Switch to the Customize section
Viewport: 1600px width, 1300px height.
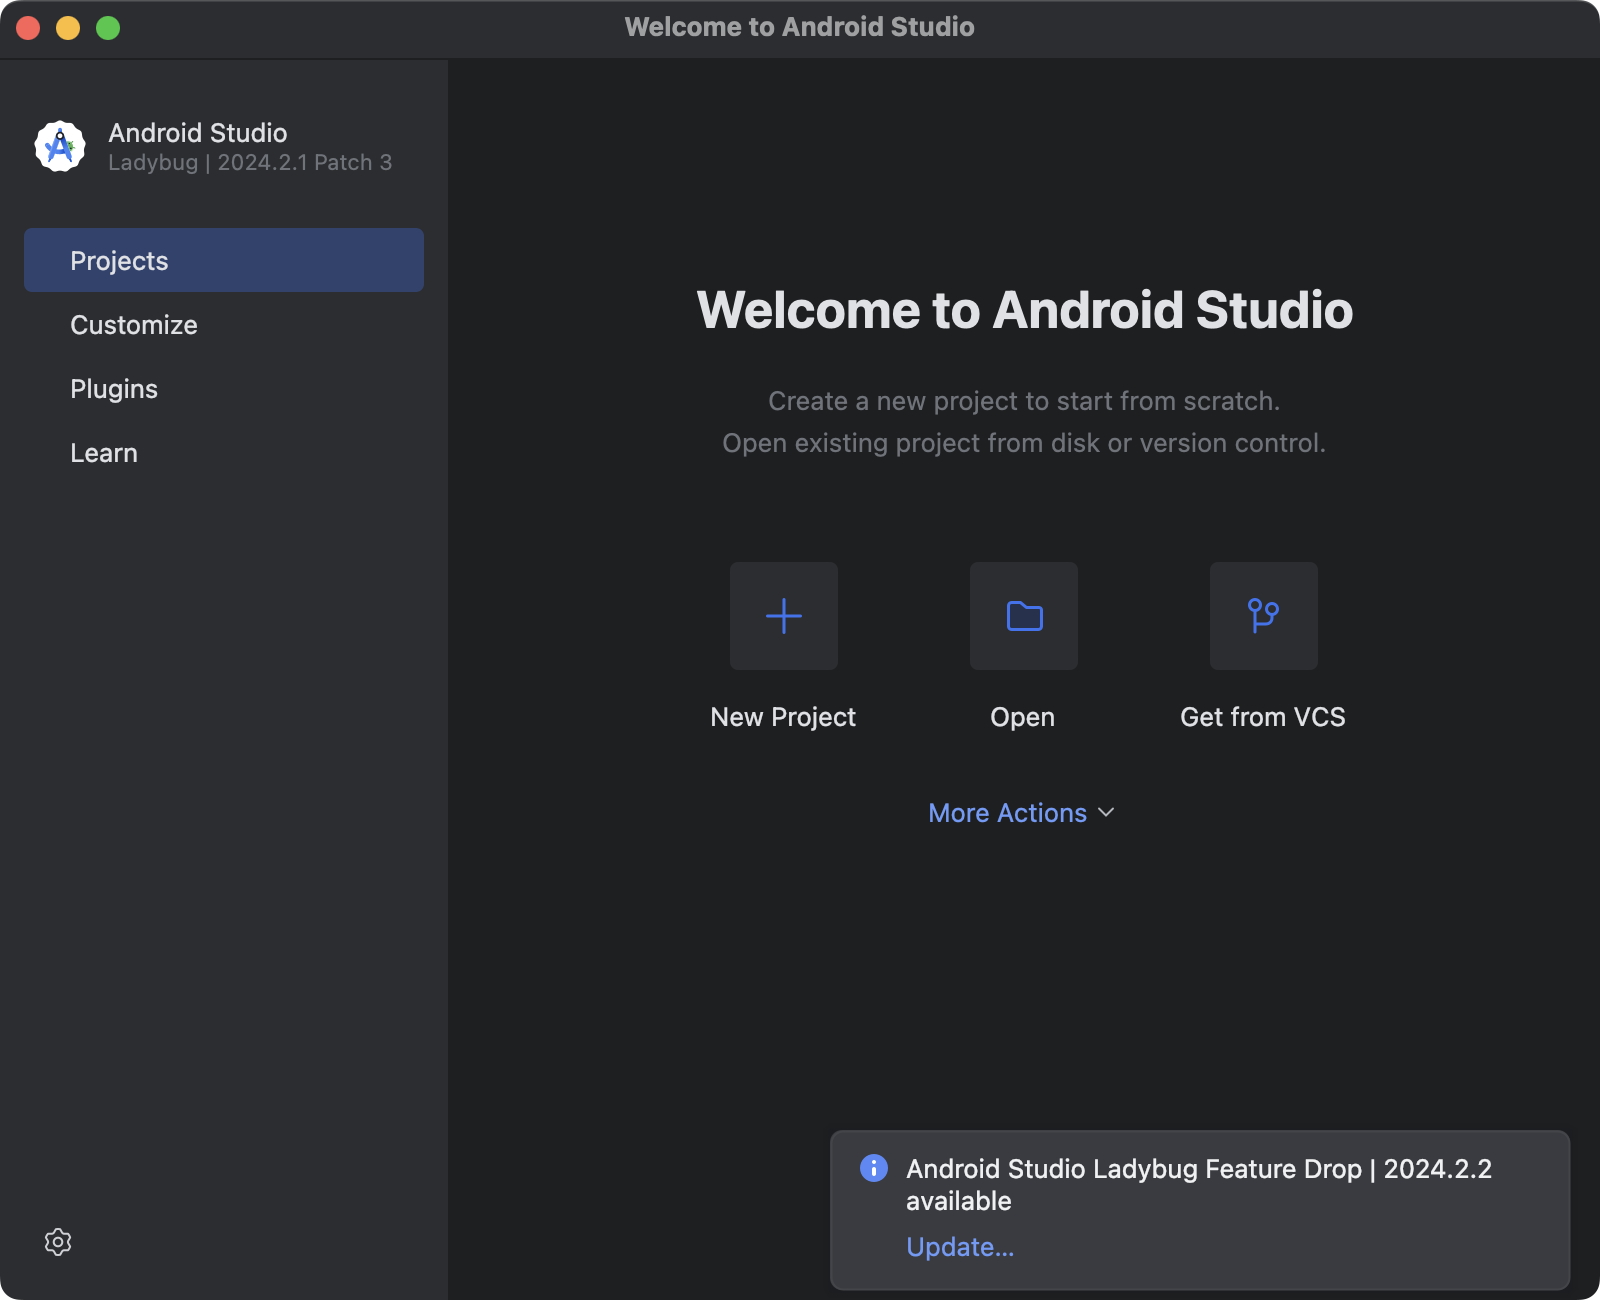click(x=133, y=324)
